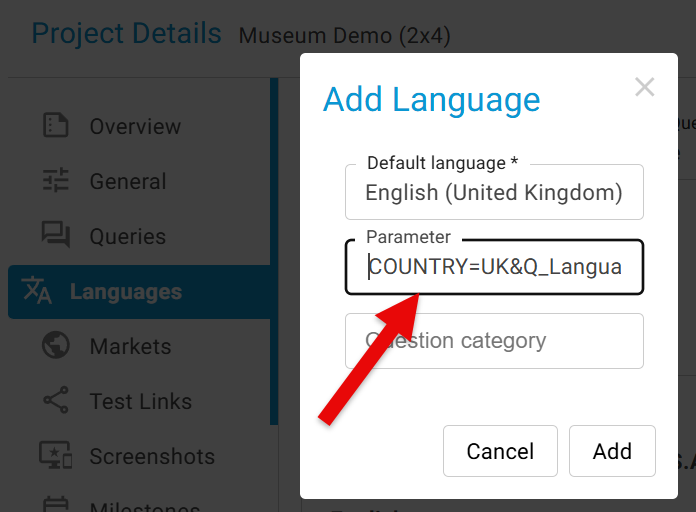
Task: Select the Markets sidebar item
Action: point(131,347)
